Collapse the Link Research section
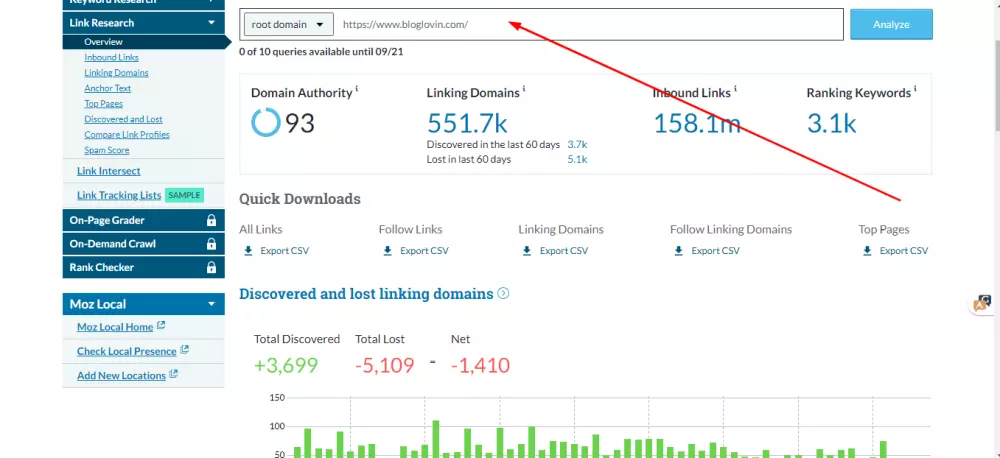 point(212,23)
